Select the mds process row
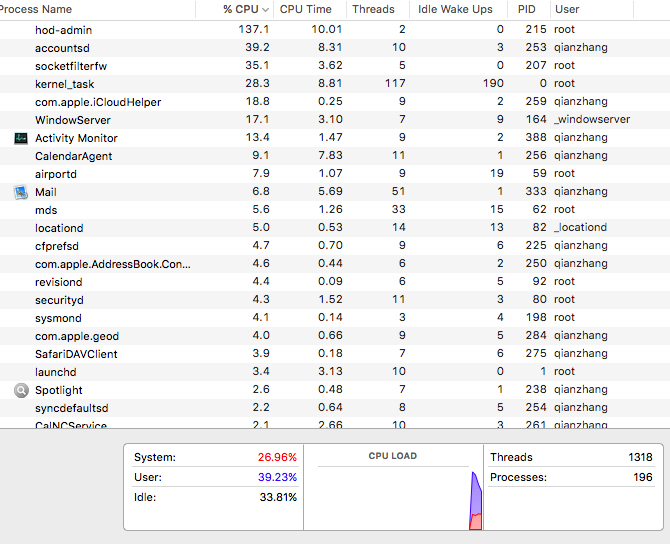 coord(335,210)
